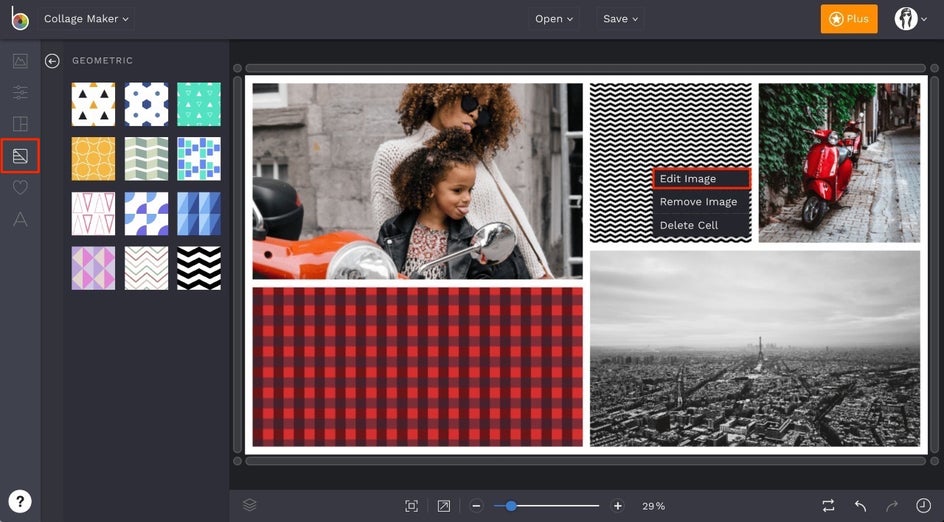Select Delete Cell in context menu
This screenshot has width=944, height=522.
click(689, 225)
